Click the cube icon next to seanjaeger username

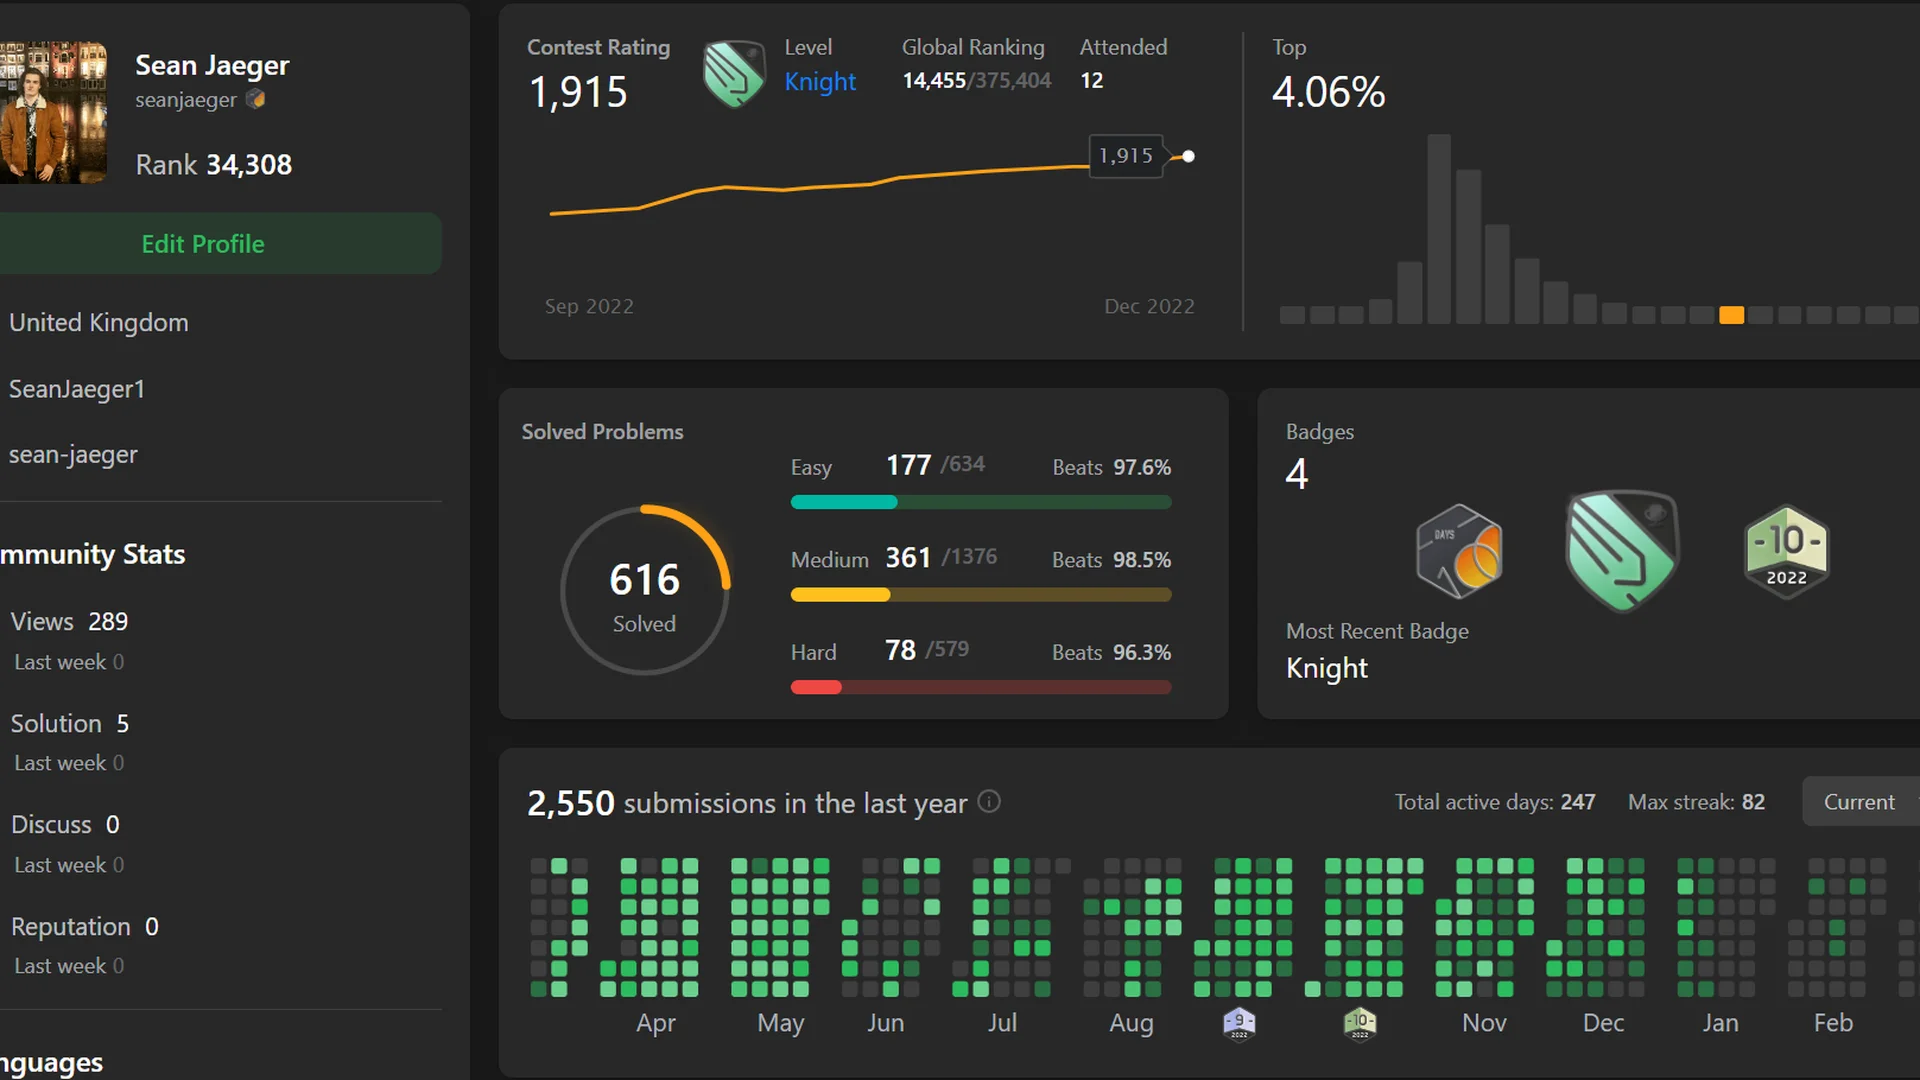click(x=257, y=99)
